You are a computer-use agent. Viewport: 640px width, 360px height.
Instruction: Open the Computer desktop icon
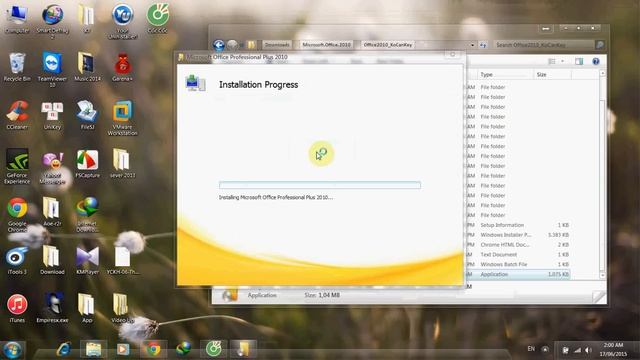click(17, 19)
